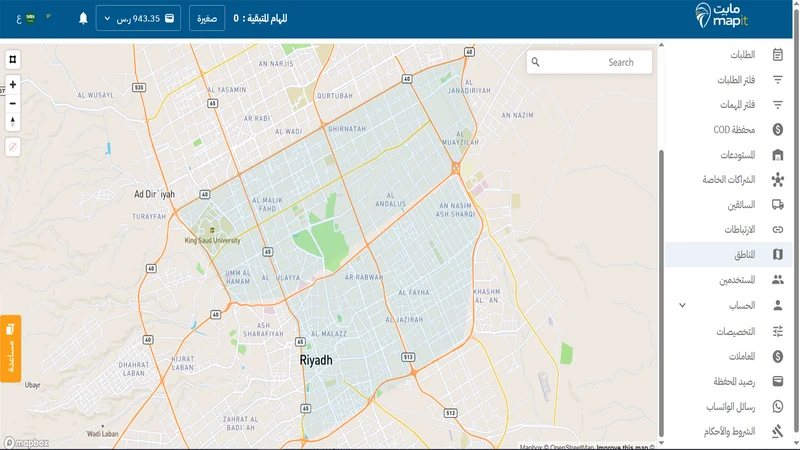Click the transactions dollar icon

(778, 356)
